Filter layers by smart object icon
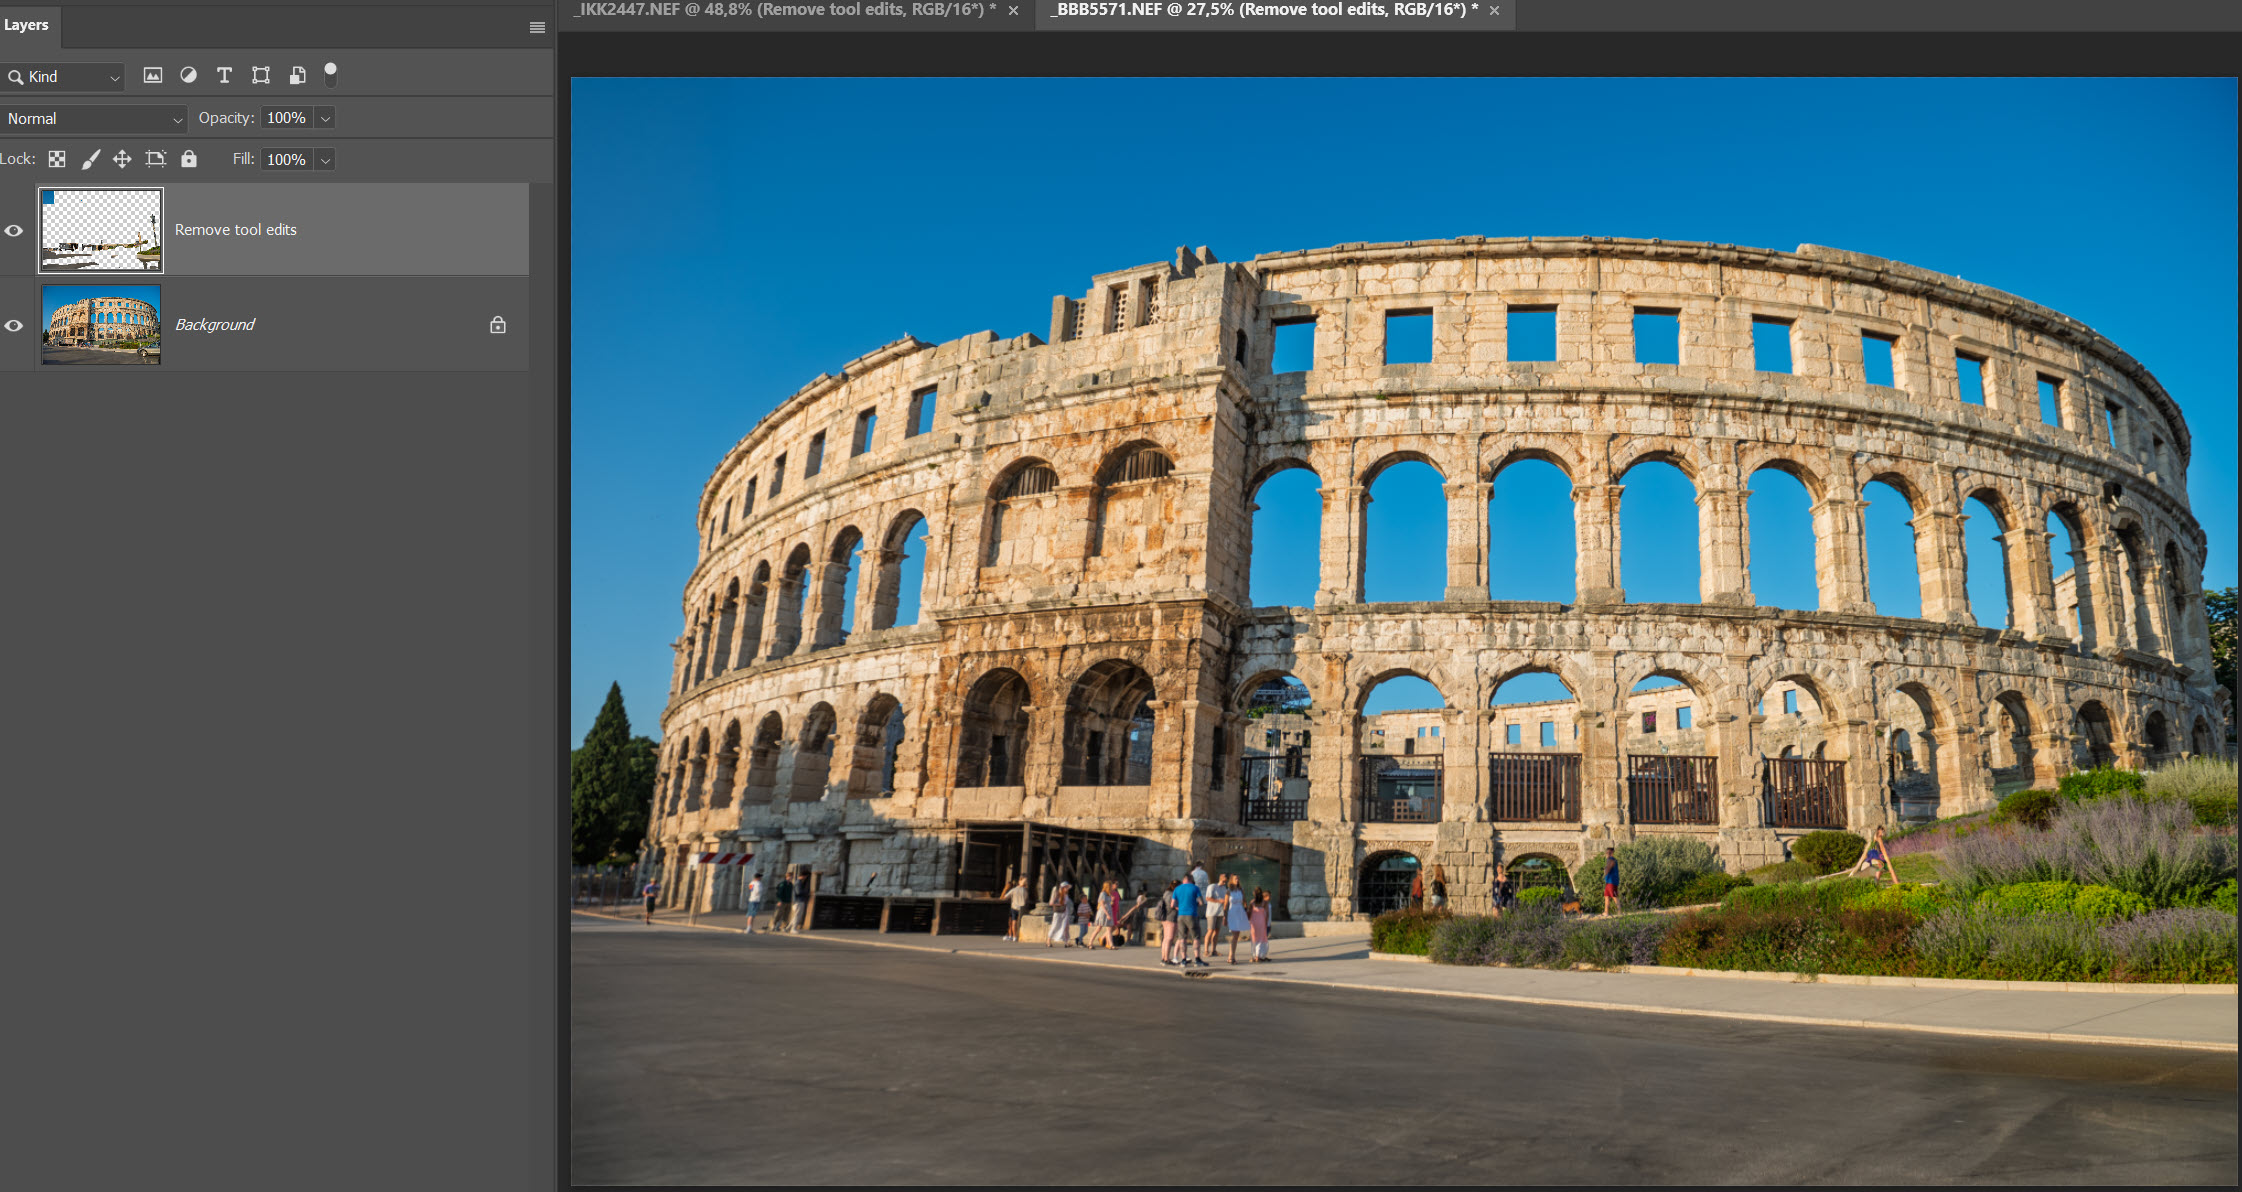2242x1192 pixels. 297,75
